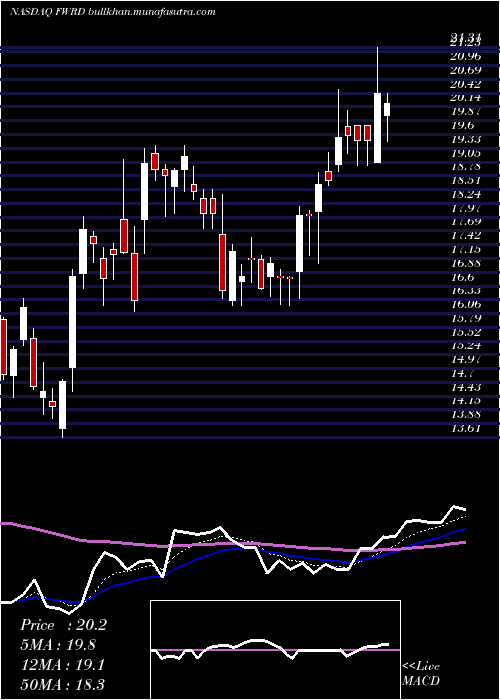Image resolution: width=500 pixels, height=700 pixels.
Task: Click the 19.05 price axis label
Action: [466, 153]
